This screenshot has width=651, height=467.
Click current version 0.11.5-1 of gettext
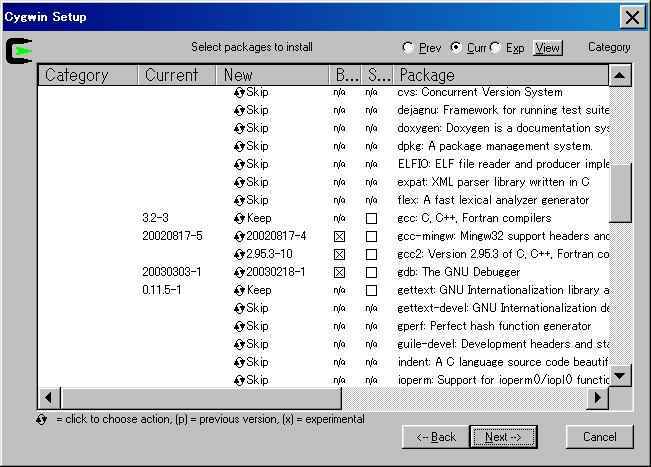[x=162, y=290]
